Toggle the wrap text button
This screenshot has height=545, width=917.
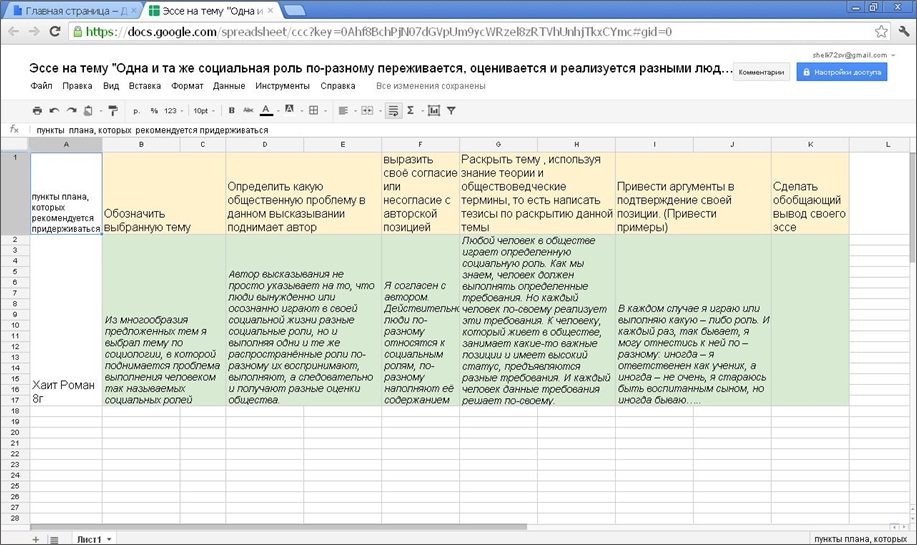[x=394, y=110]
